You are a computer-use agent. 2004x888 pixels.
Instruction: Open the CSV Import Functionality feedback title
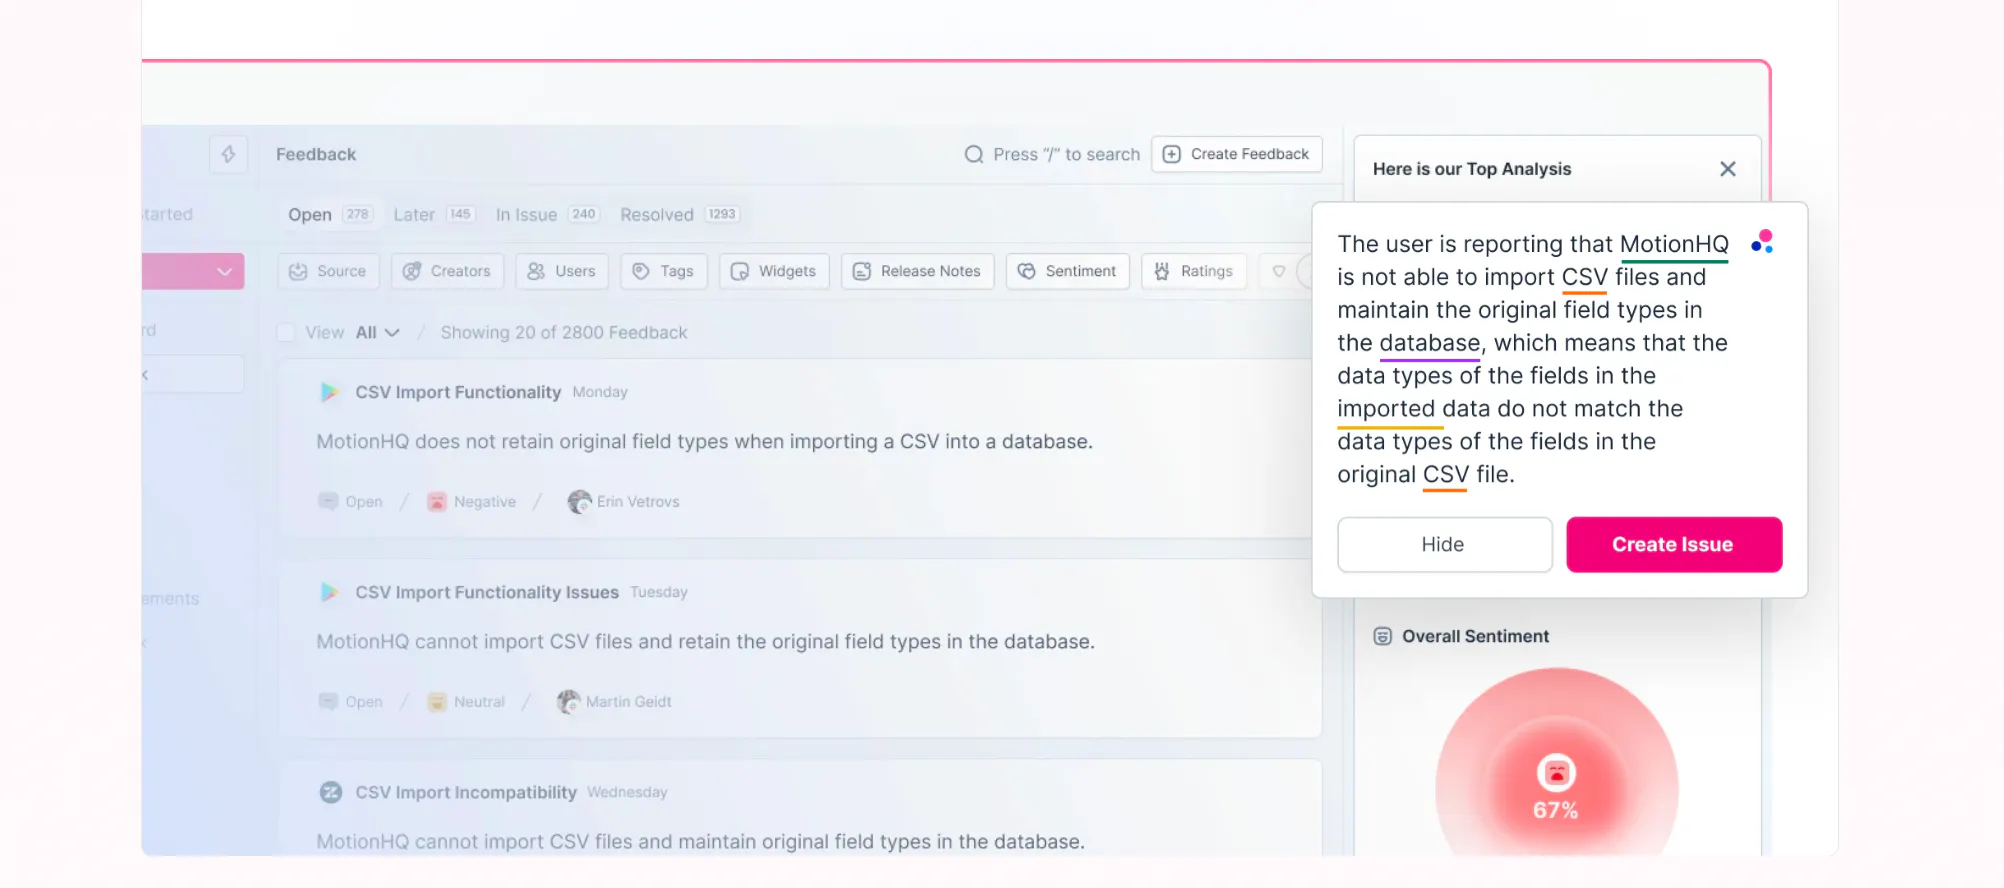pos(458,392)
